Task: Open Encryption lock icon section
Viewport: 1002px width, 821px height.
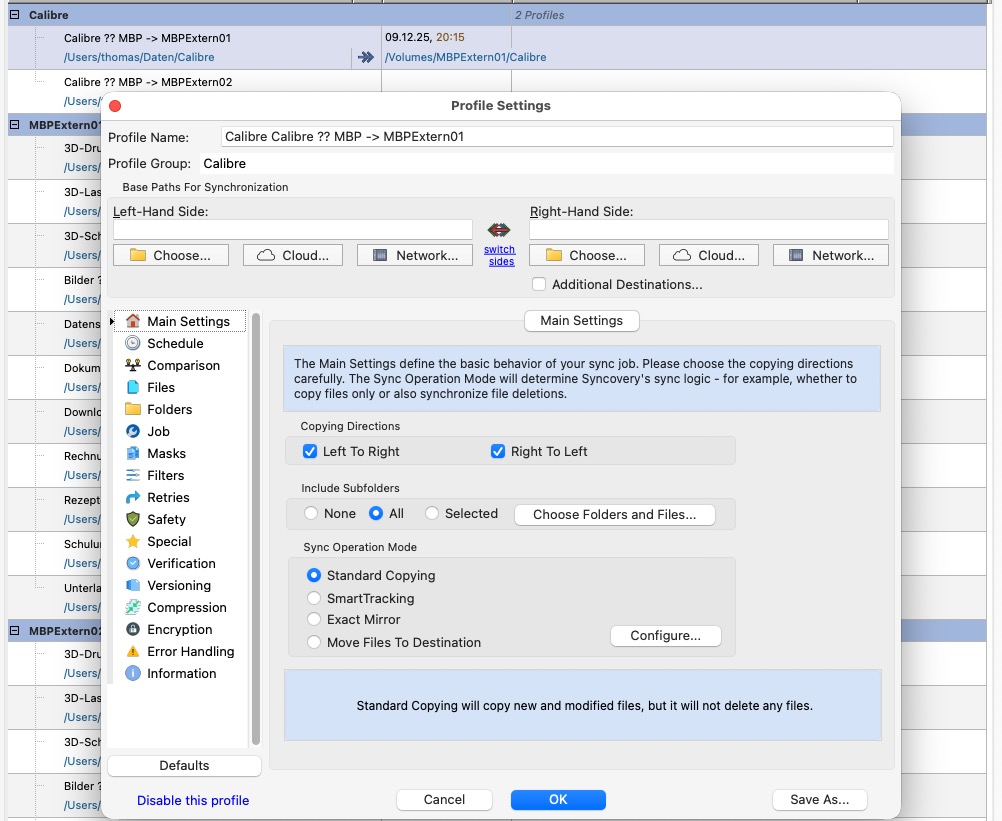Action: pos(133,629)
